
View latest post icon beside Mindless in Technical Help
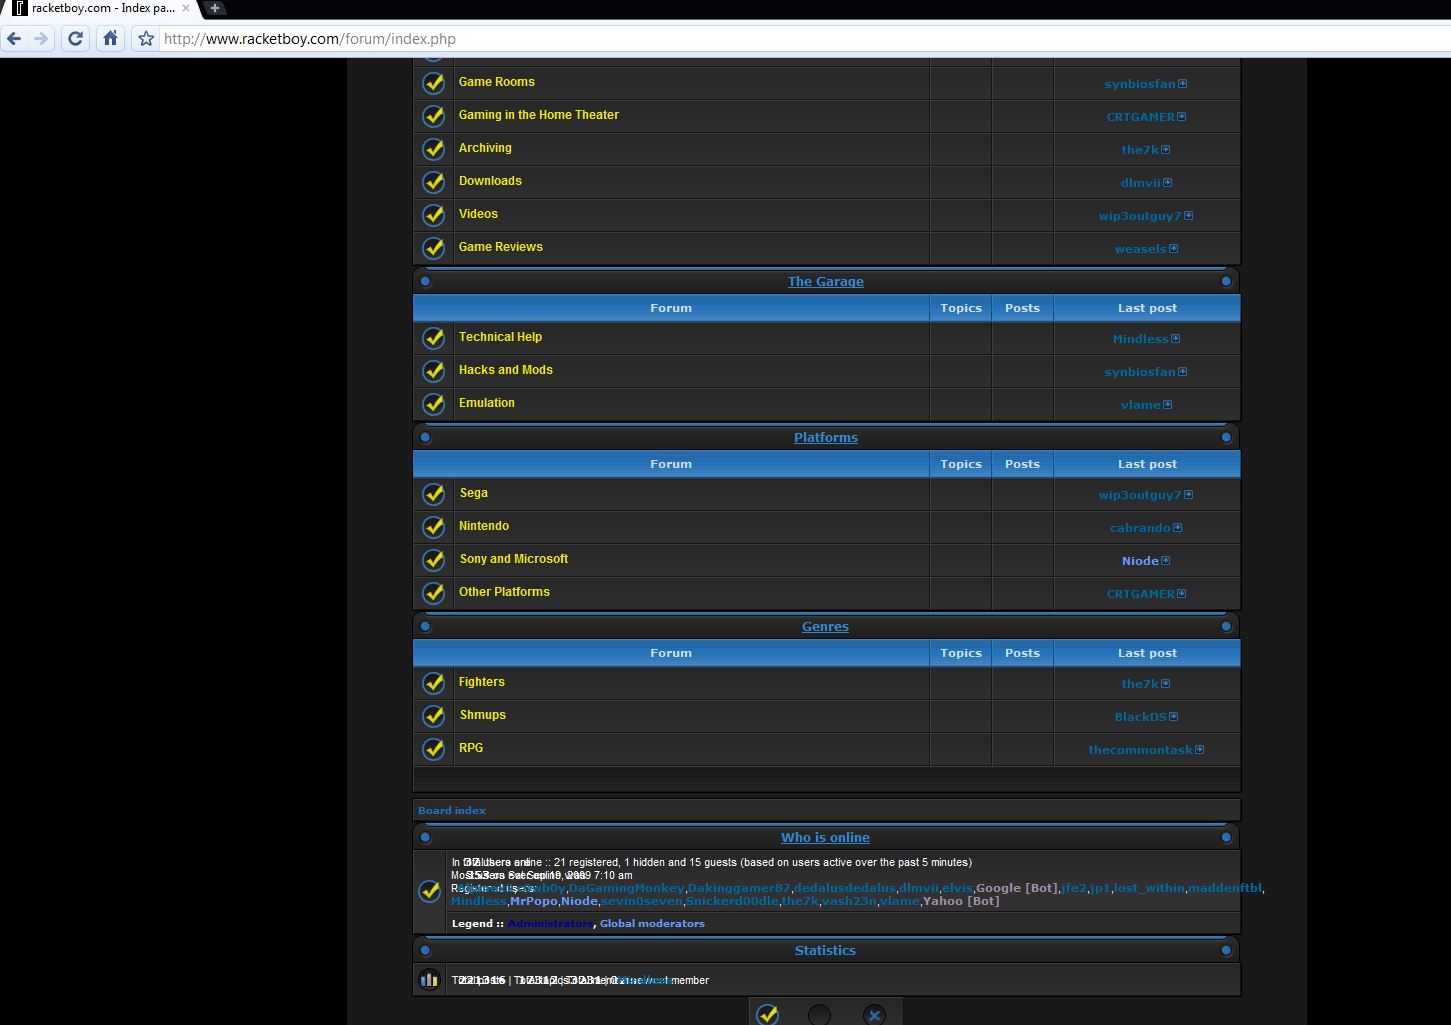point(1175,339)
